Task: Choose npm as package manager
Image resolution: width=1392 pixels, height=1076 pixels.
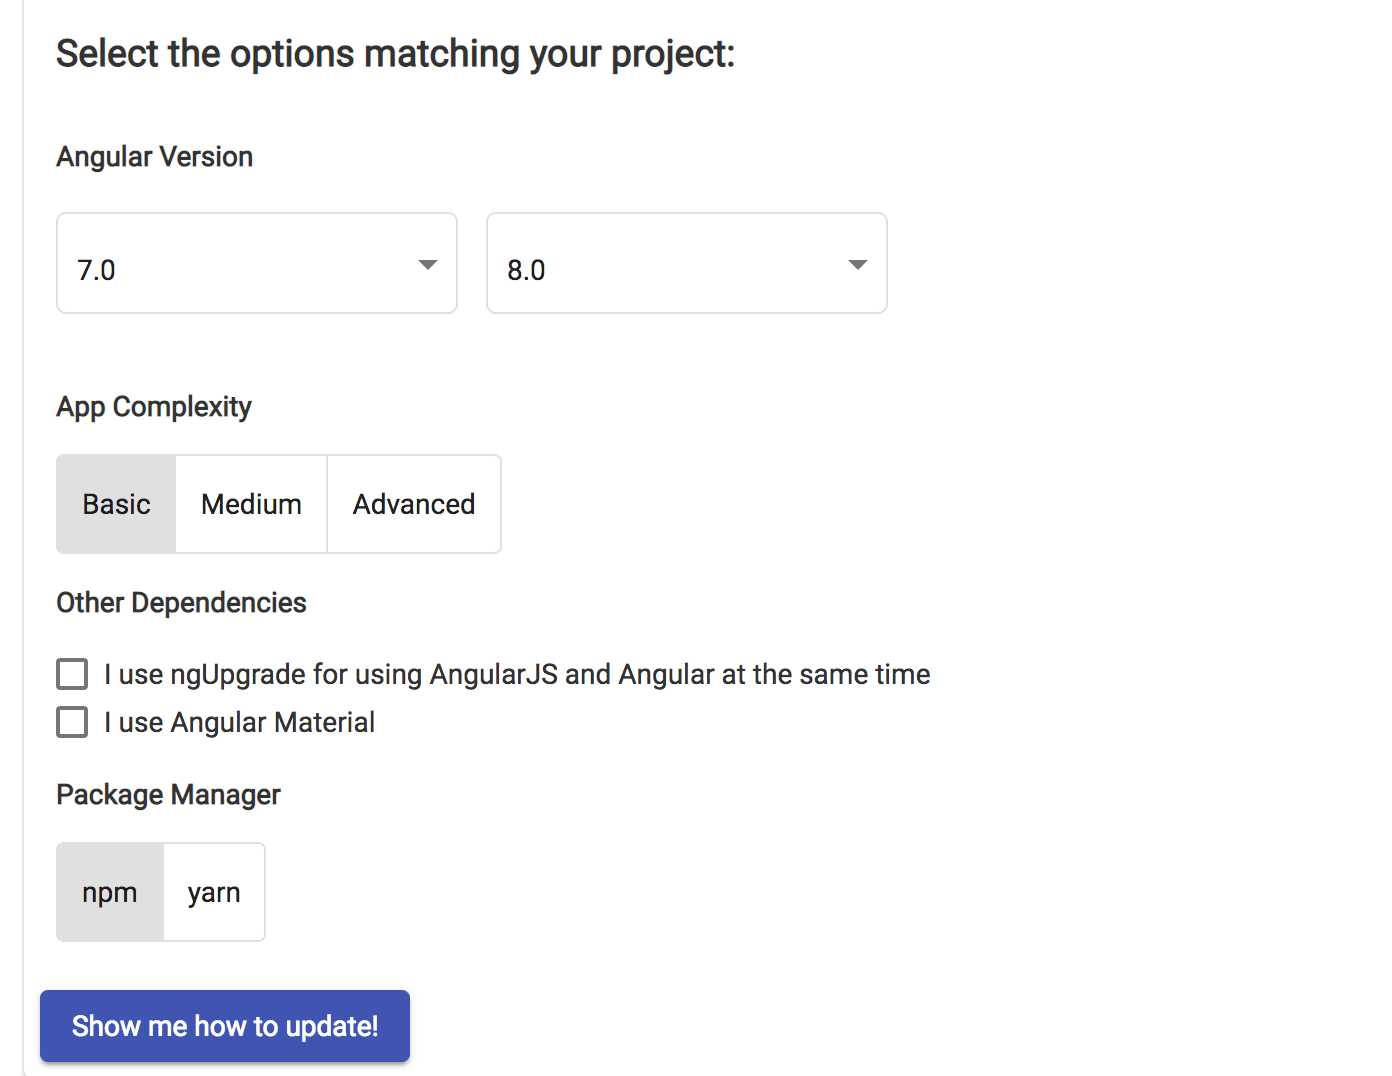Action: 109,891
